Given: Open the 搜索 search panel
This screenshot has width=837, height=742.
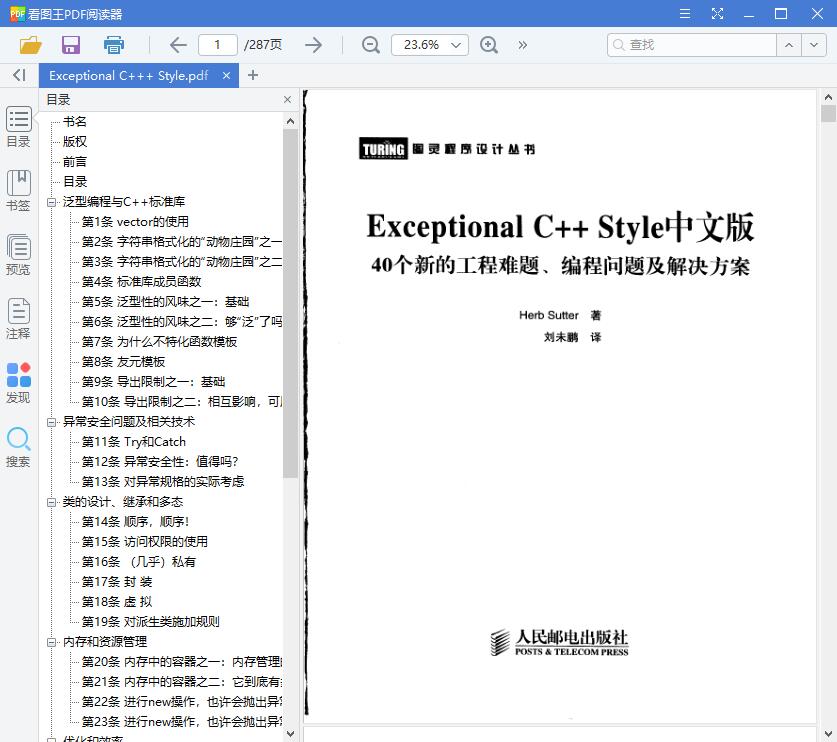Looking at the screenshot, I should click(19, 447).
